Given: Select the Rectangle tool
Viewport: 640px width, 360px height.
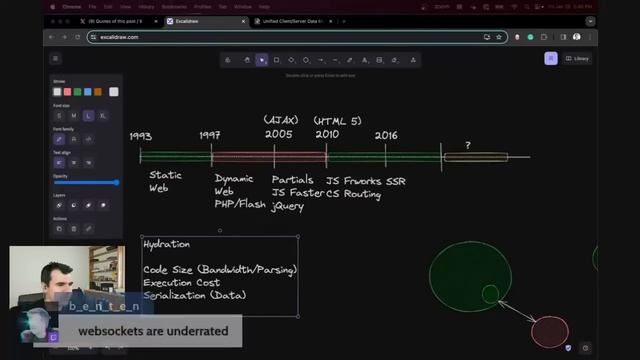Looking at the screenshot, I should pyautogui.click(x=276, y=60).
